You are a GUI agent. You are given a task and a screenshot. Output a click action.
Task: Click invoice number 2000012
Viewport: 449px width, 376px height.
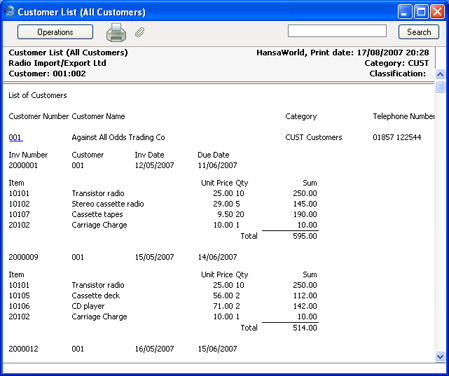pyautogui.click(x=23, y=349)
